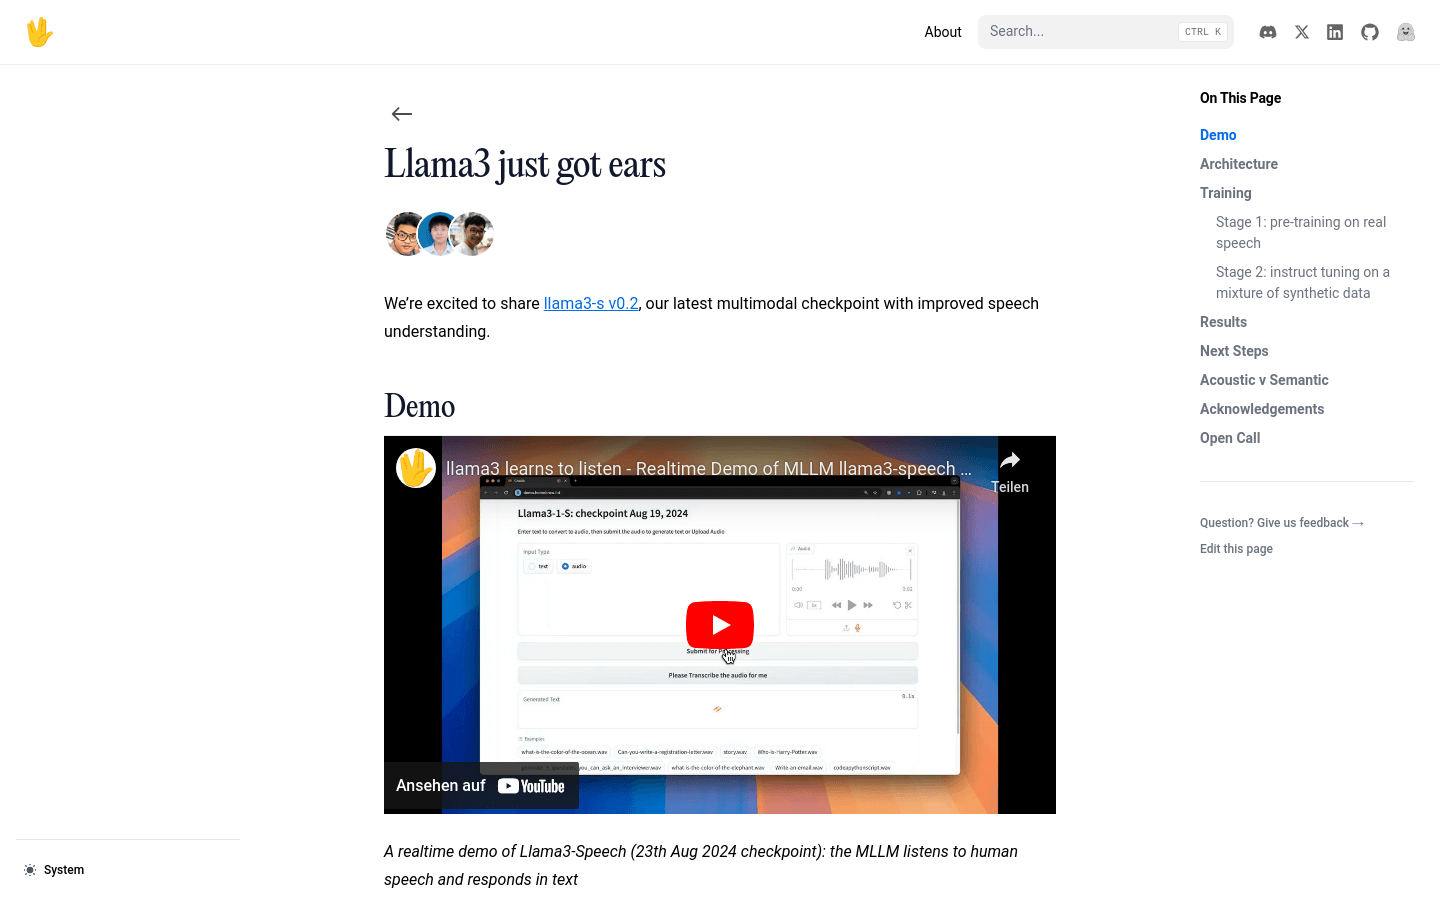Click the YouTube channel logo on video
1440x900 pixels.
pos(416,468)
